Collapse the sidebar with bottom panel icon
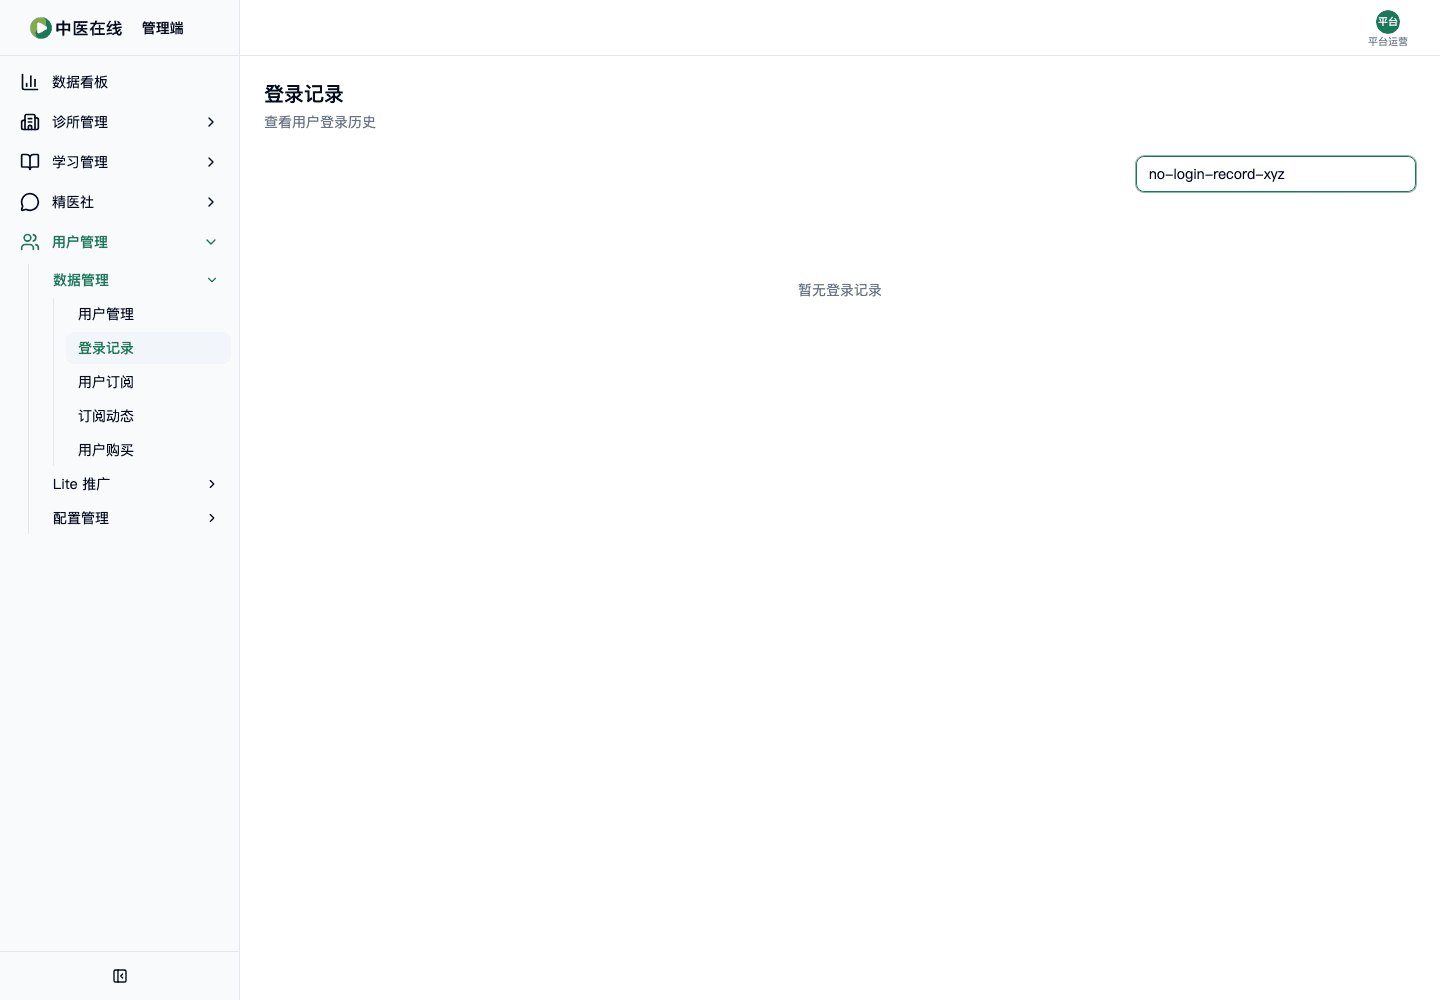 (x=120, y=976)
